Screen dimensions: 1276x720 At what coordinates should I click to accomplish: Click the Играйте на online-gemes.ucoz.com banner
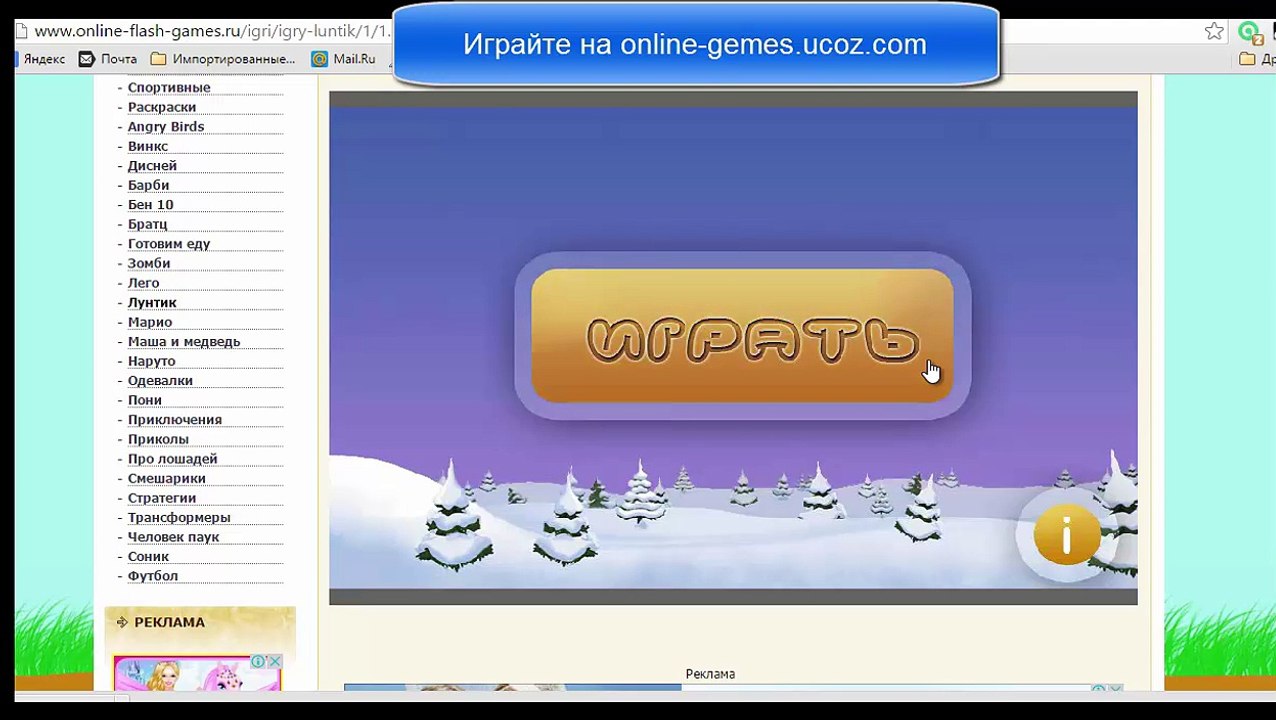coord(695,44)
